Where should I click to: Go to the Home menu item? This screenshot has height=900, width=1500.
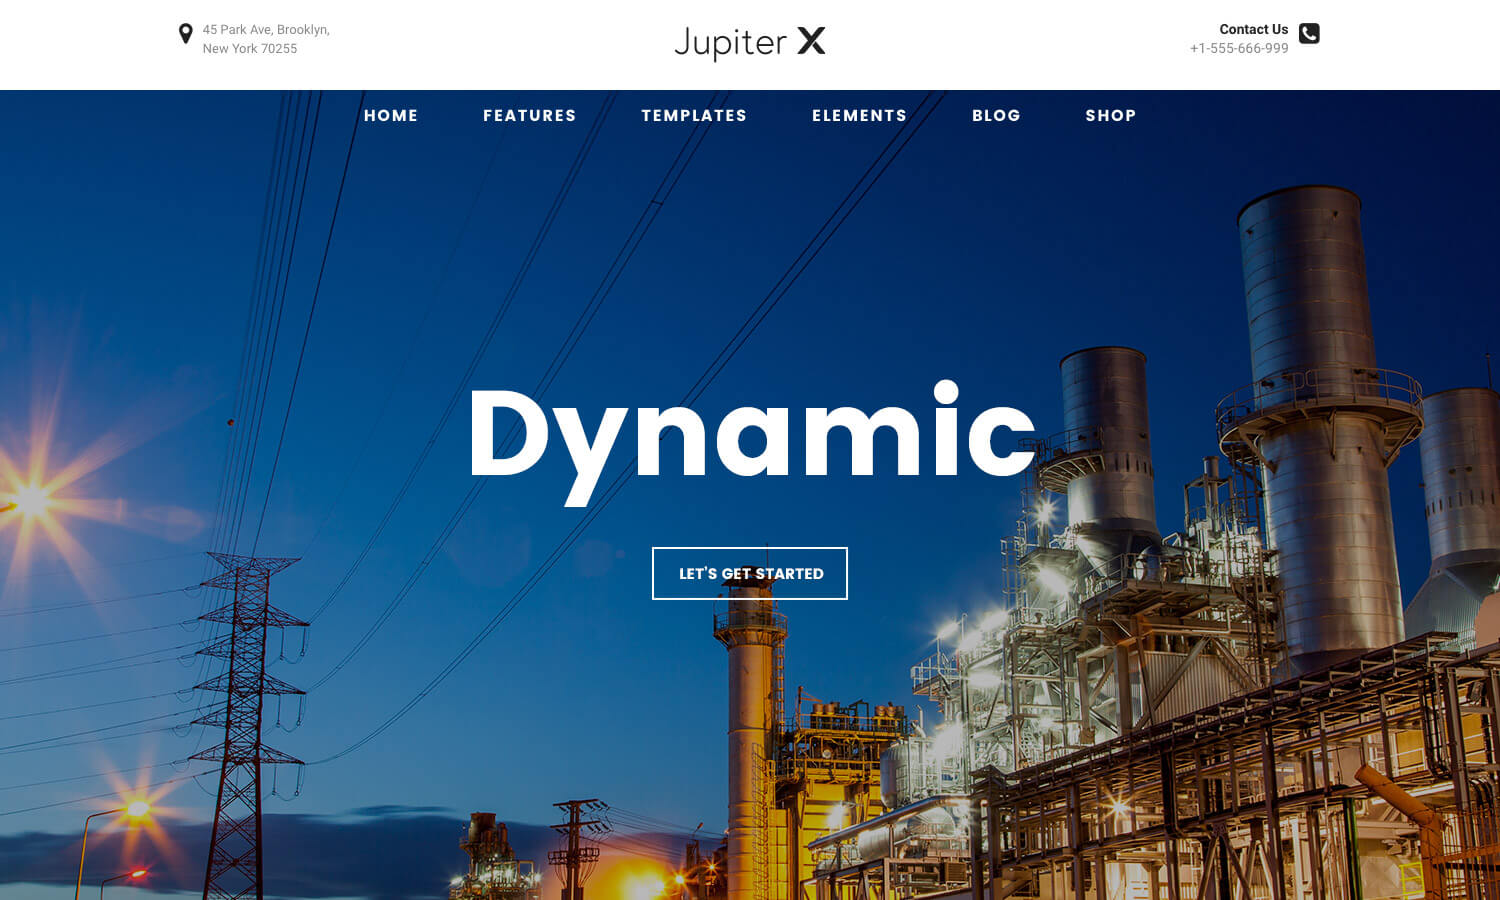pyautogui.click(x=391, y=116)
